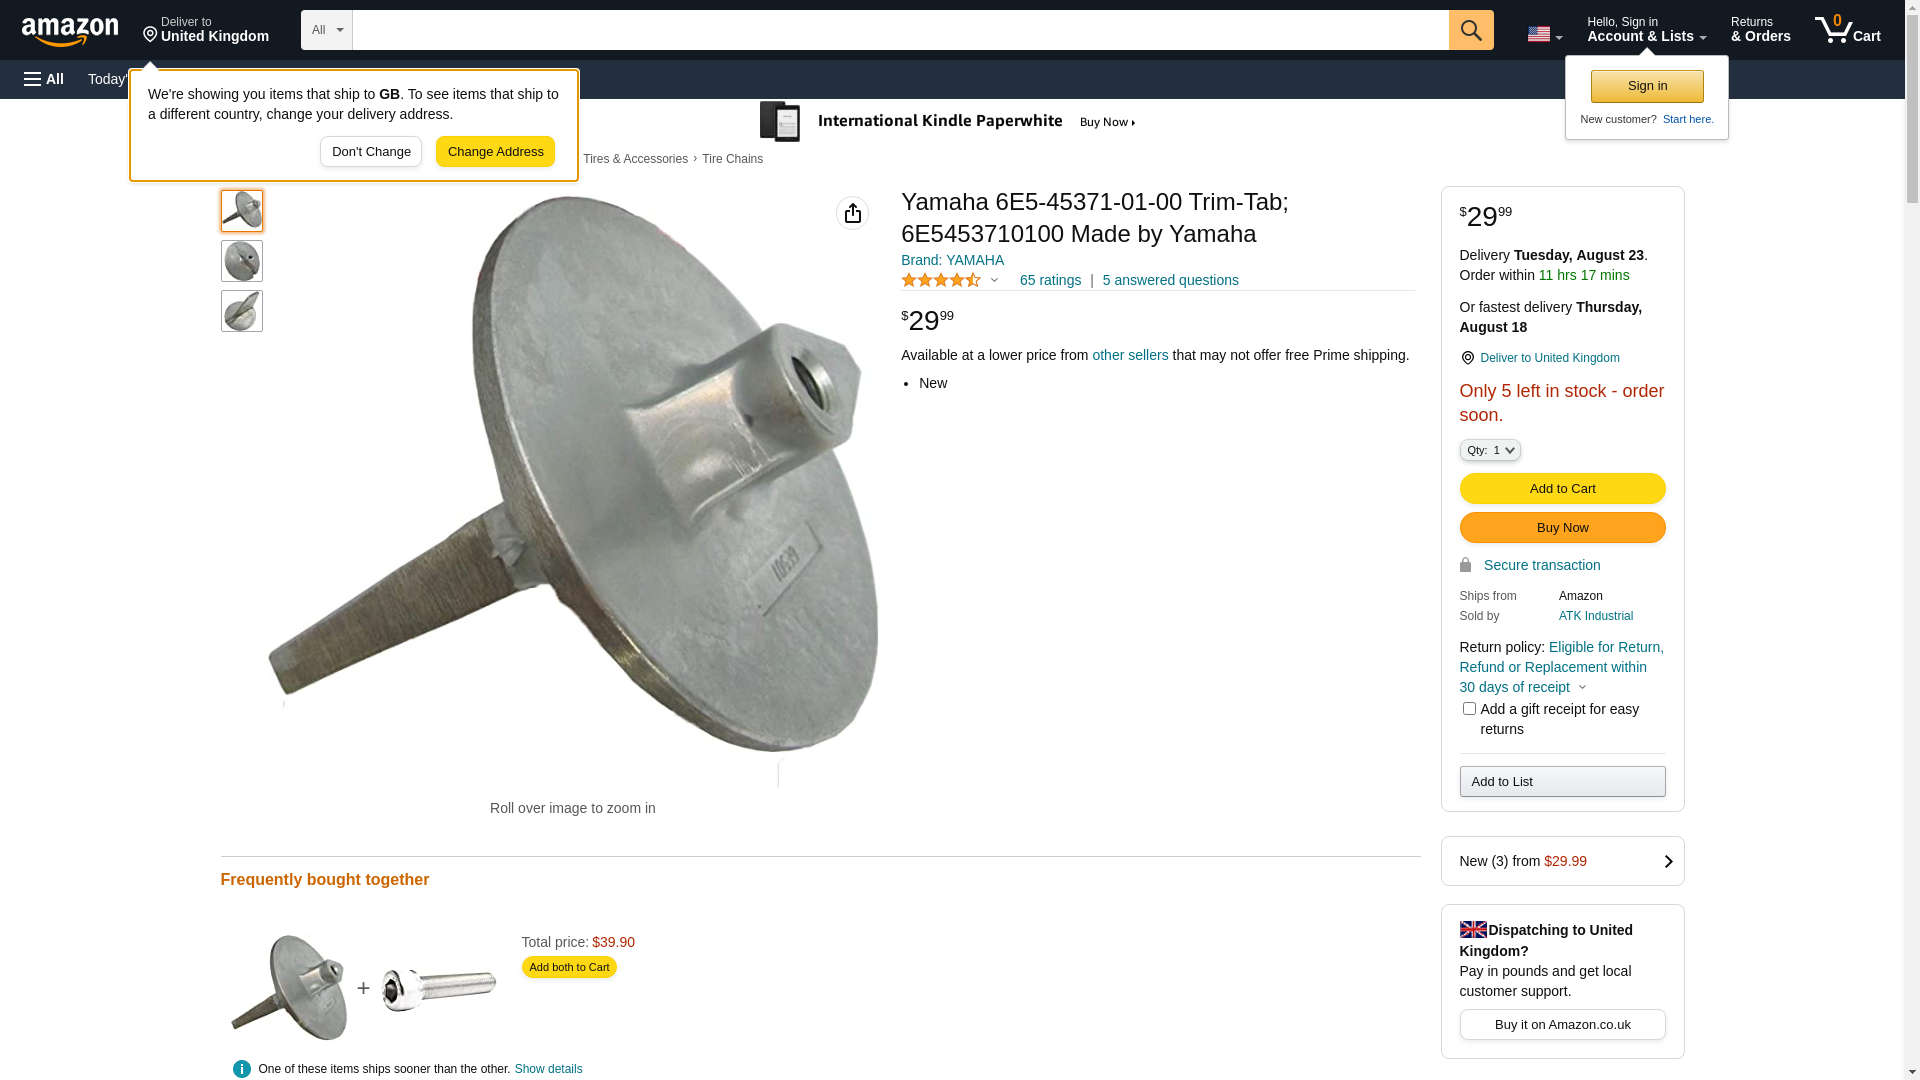Click the US flag language selector
Screen dimensions: 1920x1080
coord(1543,34)
